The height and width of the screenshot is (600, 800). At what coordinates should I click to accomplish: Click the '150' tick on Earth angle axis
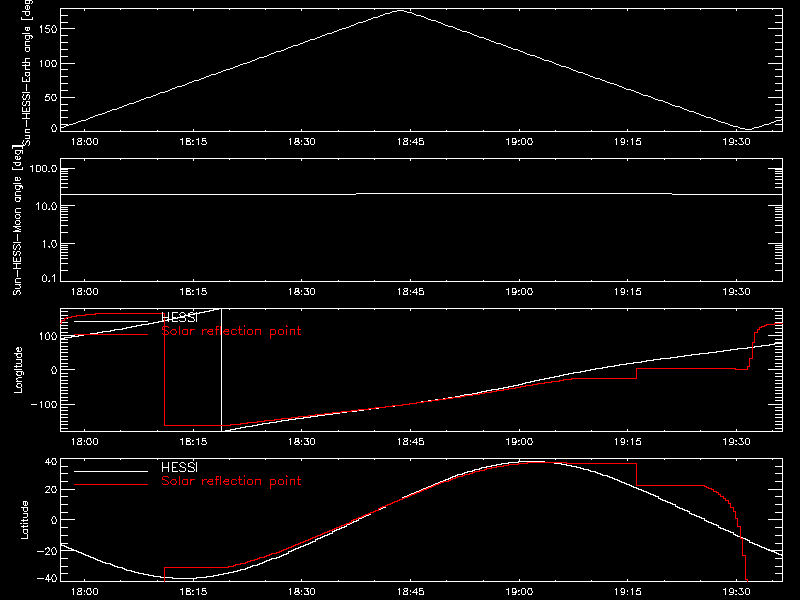pos(48,29)
